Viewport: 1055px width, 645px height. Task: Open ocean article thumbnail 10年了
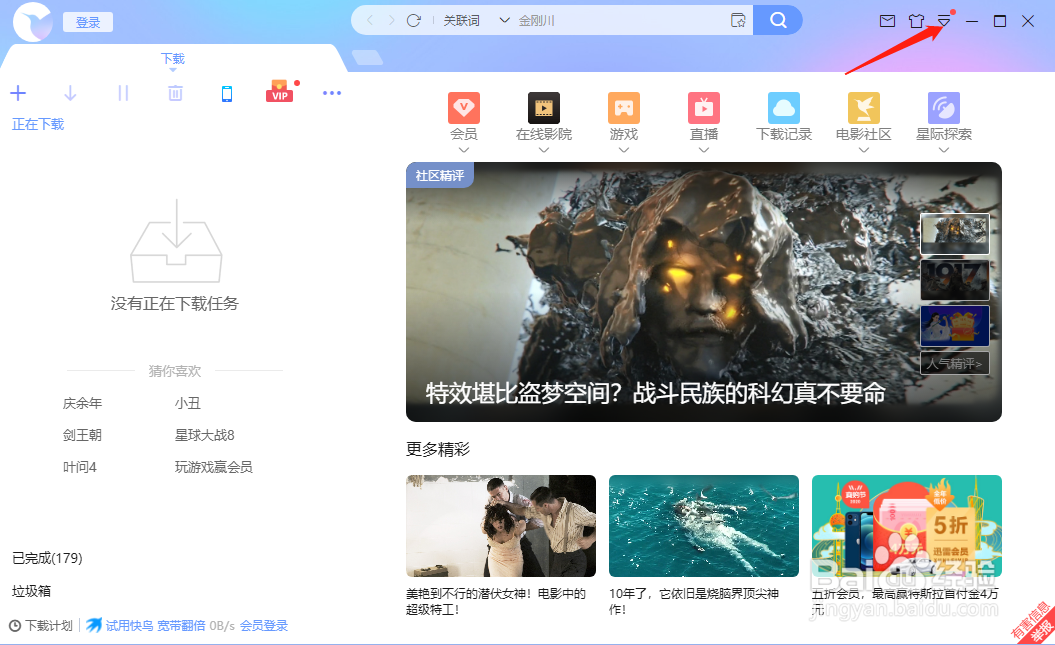(704, 526)
